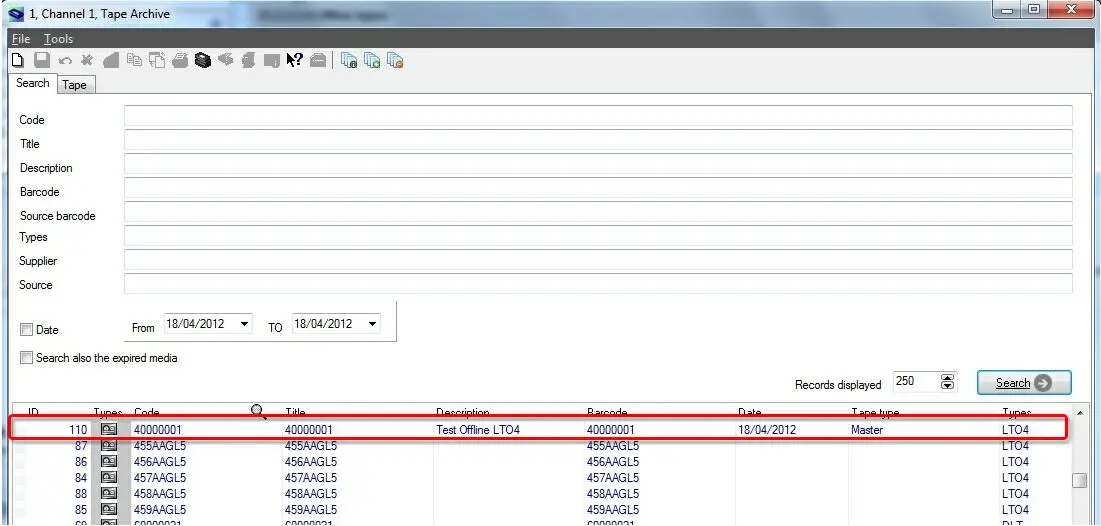
Task: Click the tape type icon in row 110
Action: pos(109,430)
